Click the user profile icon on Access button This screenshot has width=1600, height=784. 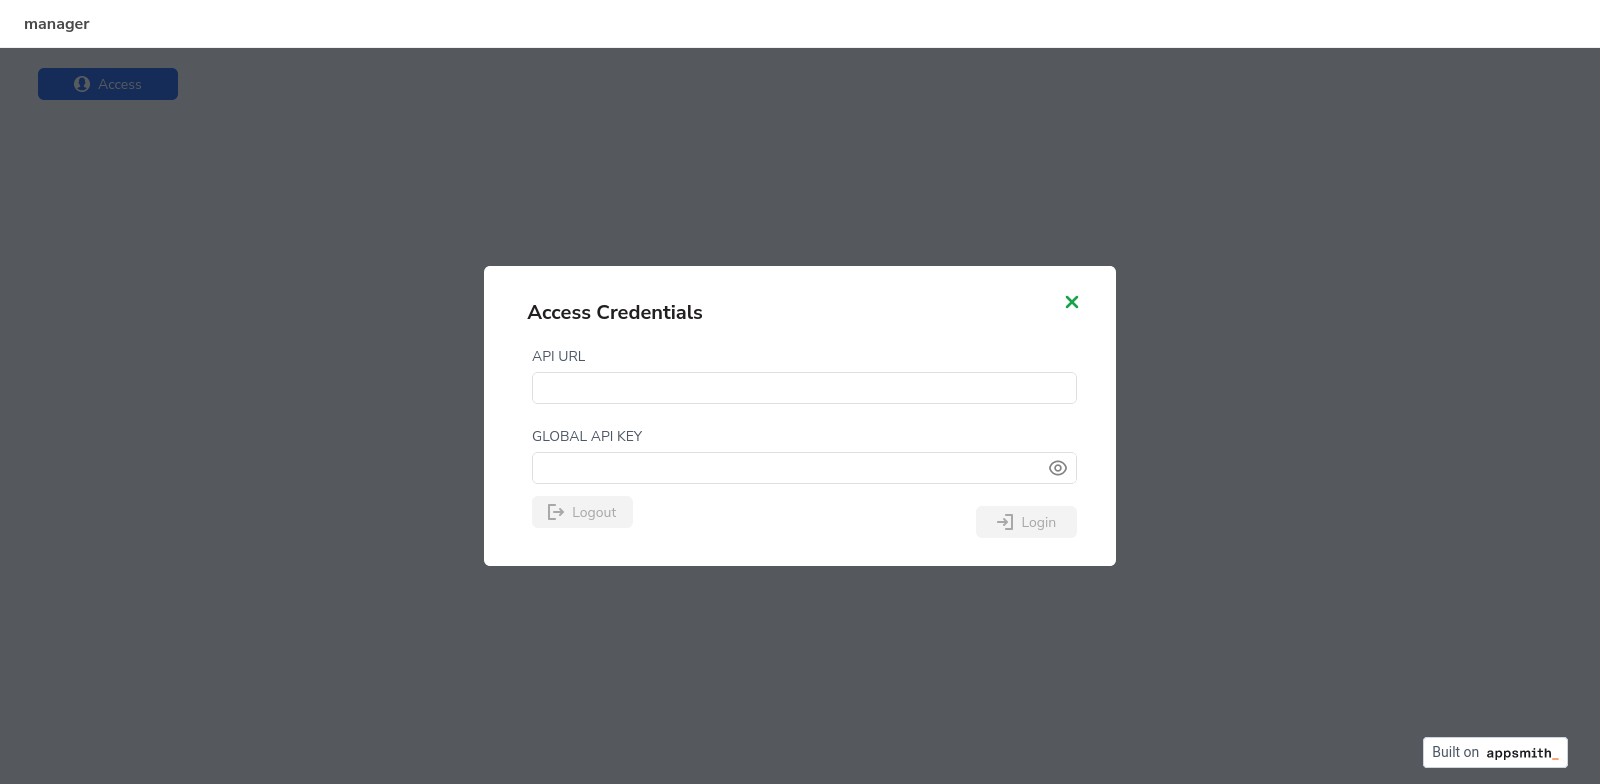[82, 84]
